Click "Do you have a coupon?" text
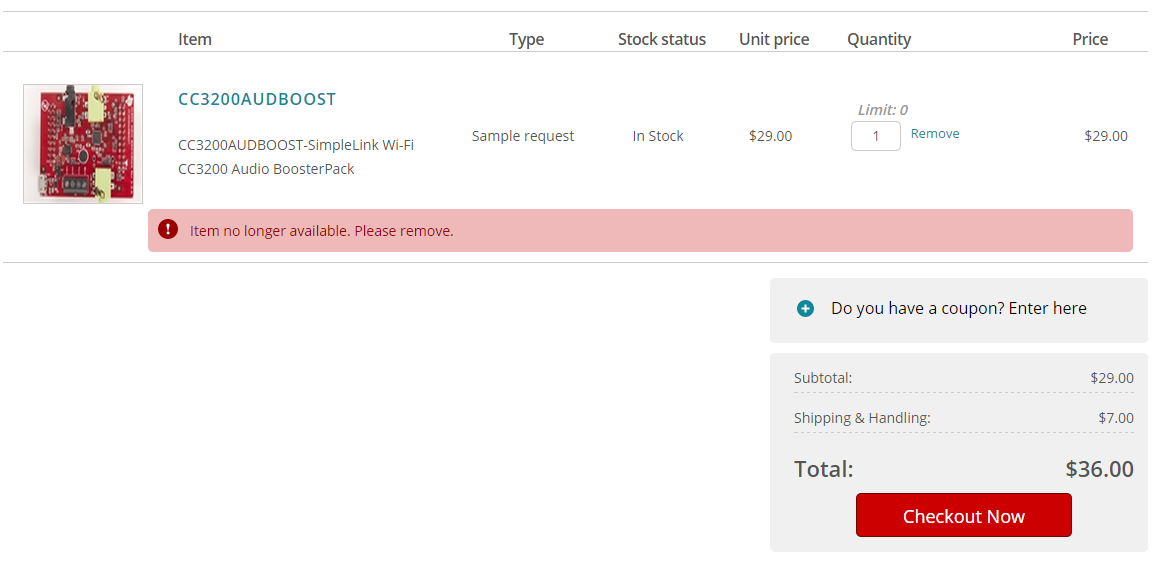Image resolution: width=1162 pixels, height=564 pixels. [958, 308]
